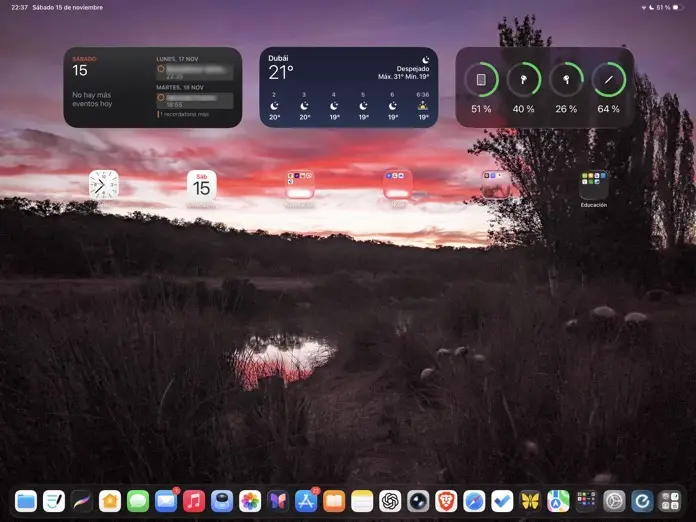Viewport: 696px width, 522px height.
Task: Open Mail with the unread badge
Action: (166, 501)
